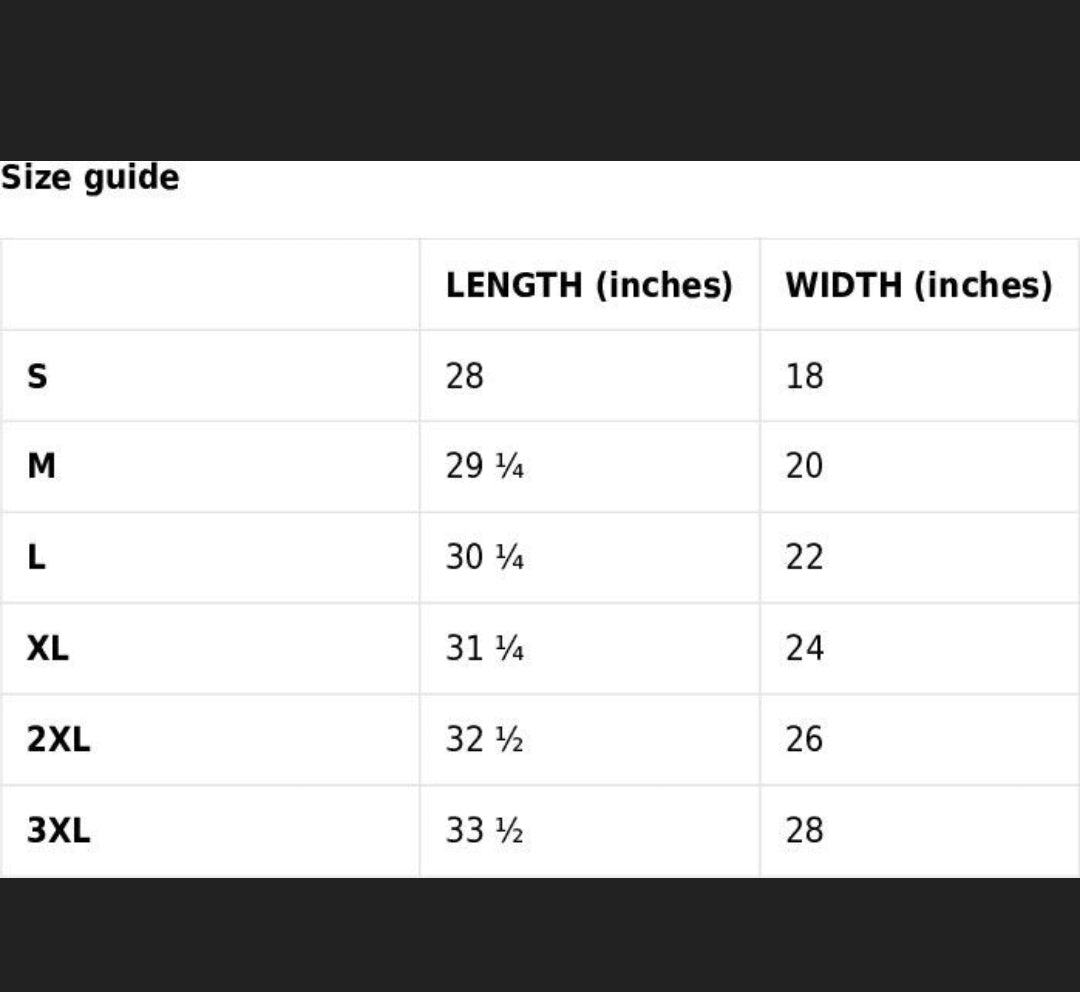
Task: Choose the XL size row label
Action: pos(48,648)
